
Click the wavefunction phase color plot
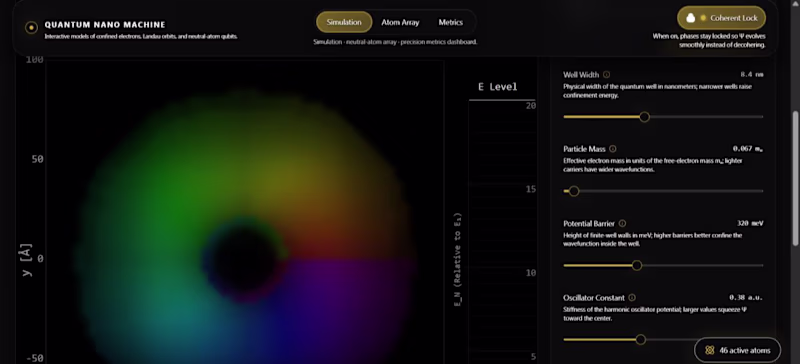pyautogui.click(x=245, y=212)
